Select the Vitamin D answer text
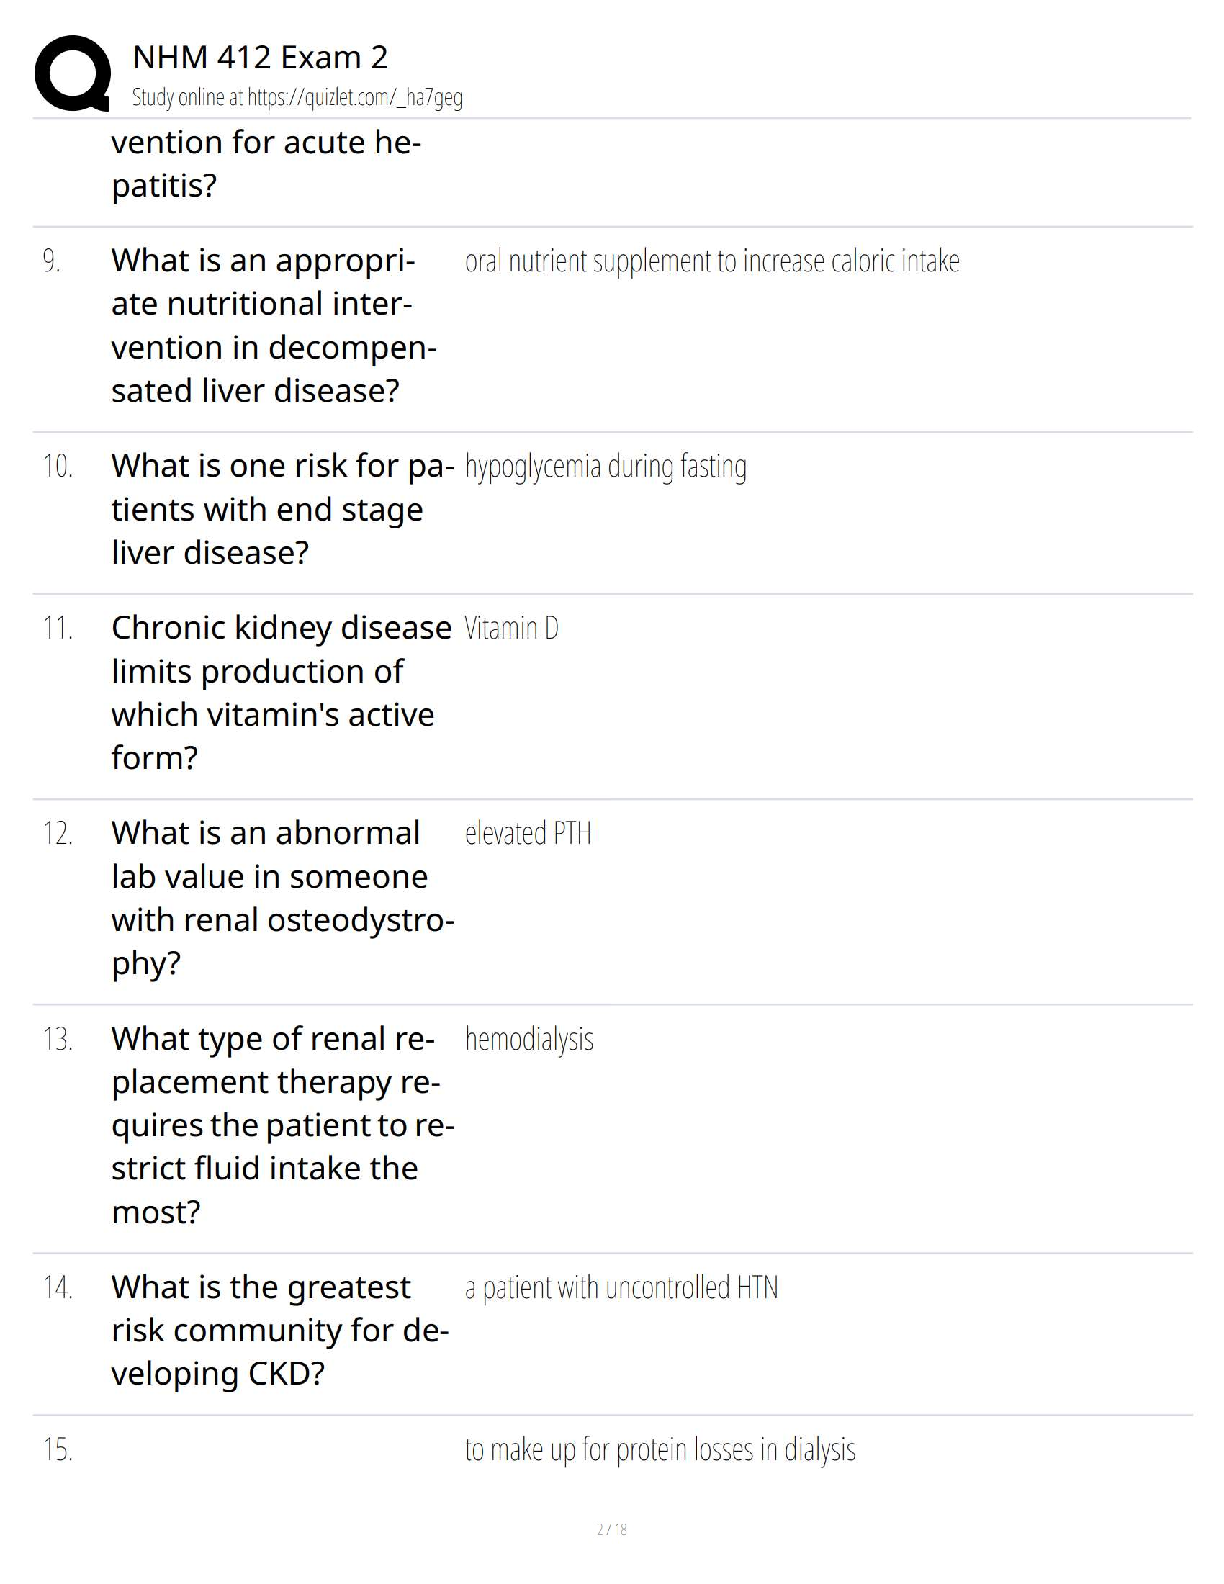Viewport: 1224px width, 1584px height. (x=512, y=628)
